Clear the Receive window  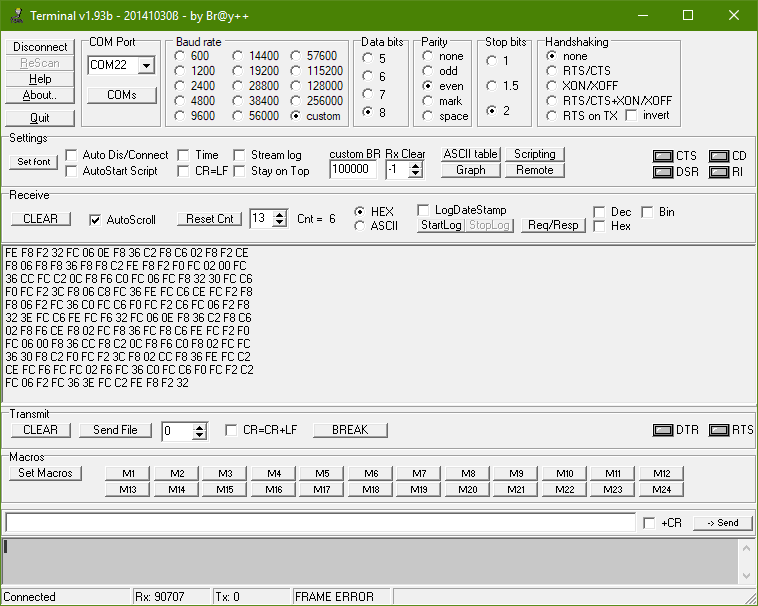click(x=41, y=219)
